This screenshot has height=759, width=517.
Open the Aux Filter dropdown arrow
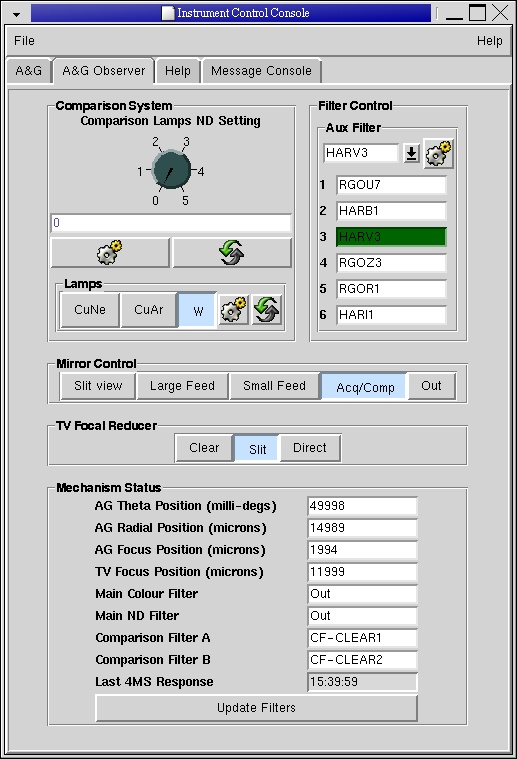pos(411,153)
